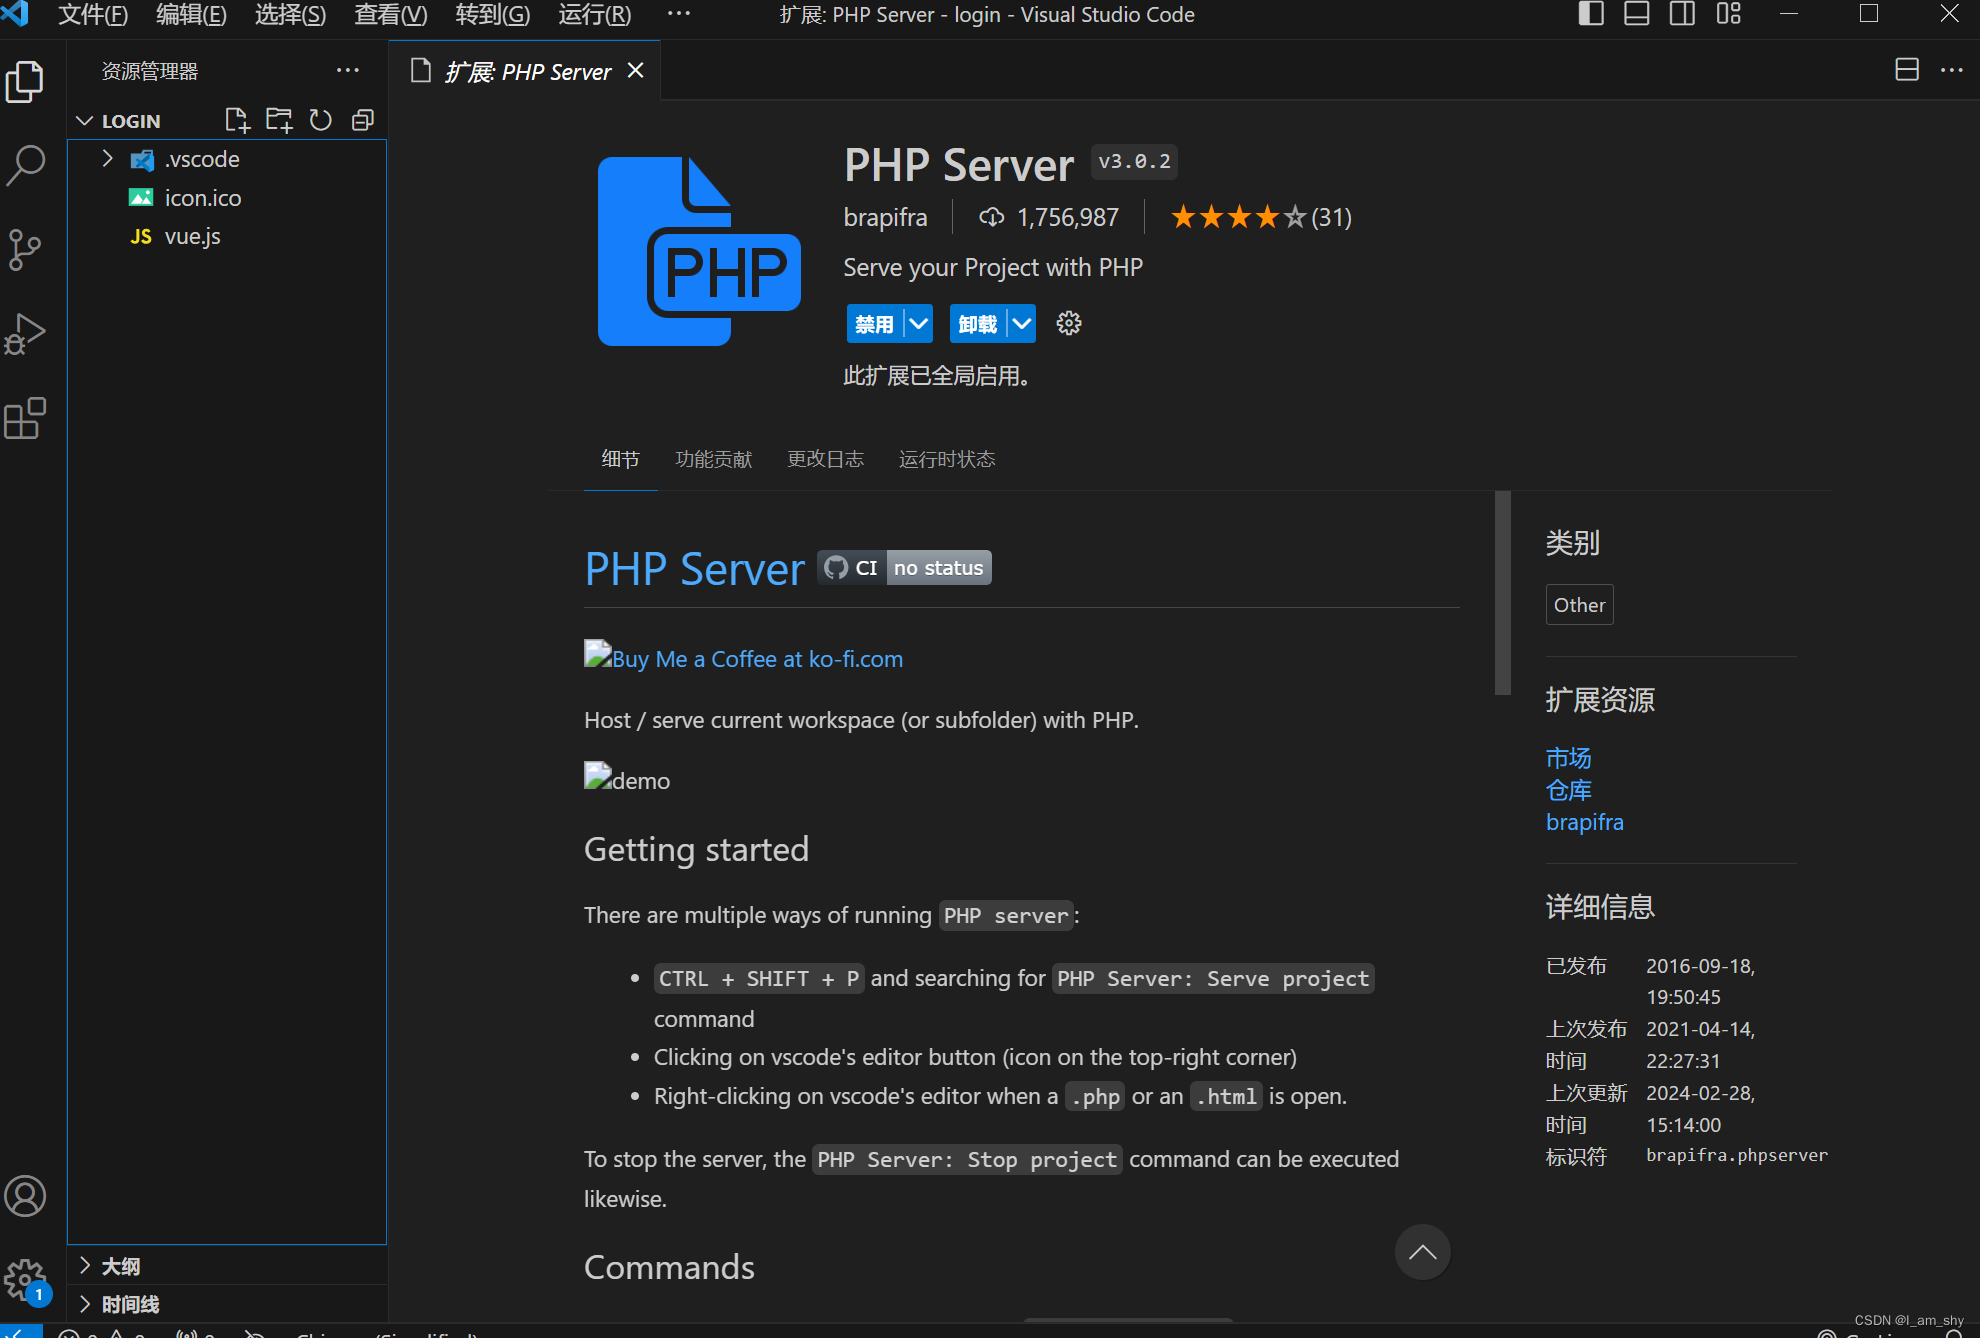The image size is (1980, 1338).
Task: Click the v3.0.2 version label
Action: click(1134, 162)
